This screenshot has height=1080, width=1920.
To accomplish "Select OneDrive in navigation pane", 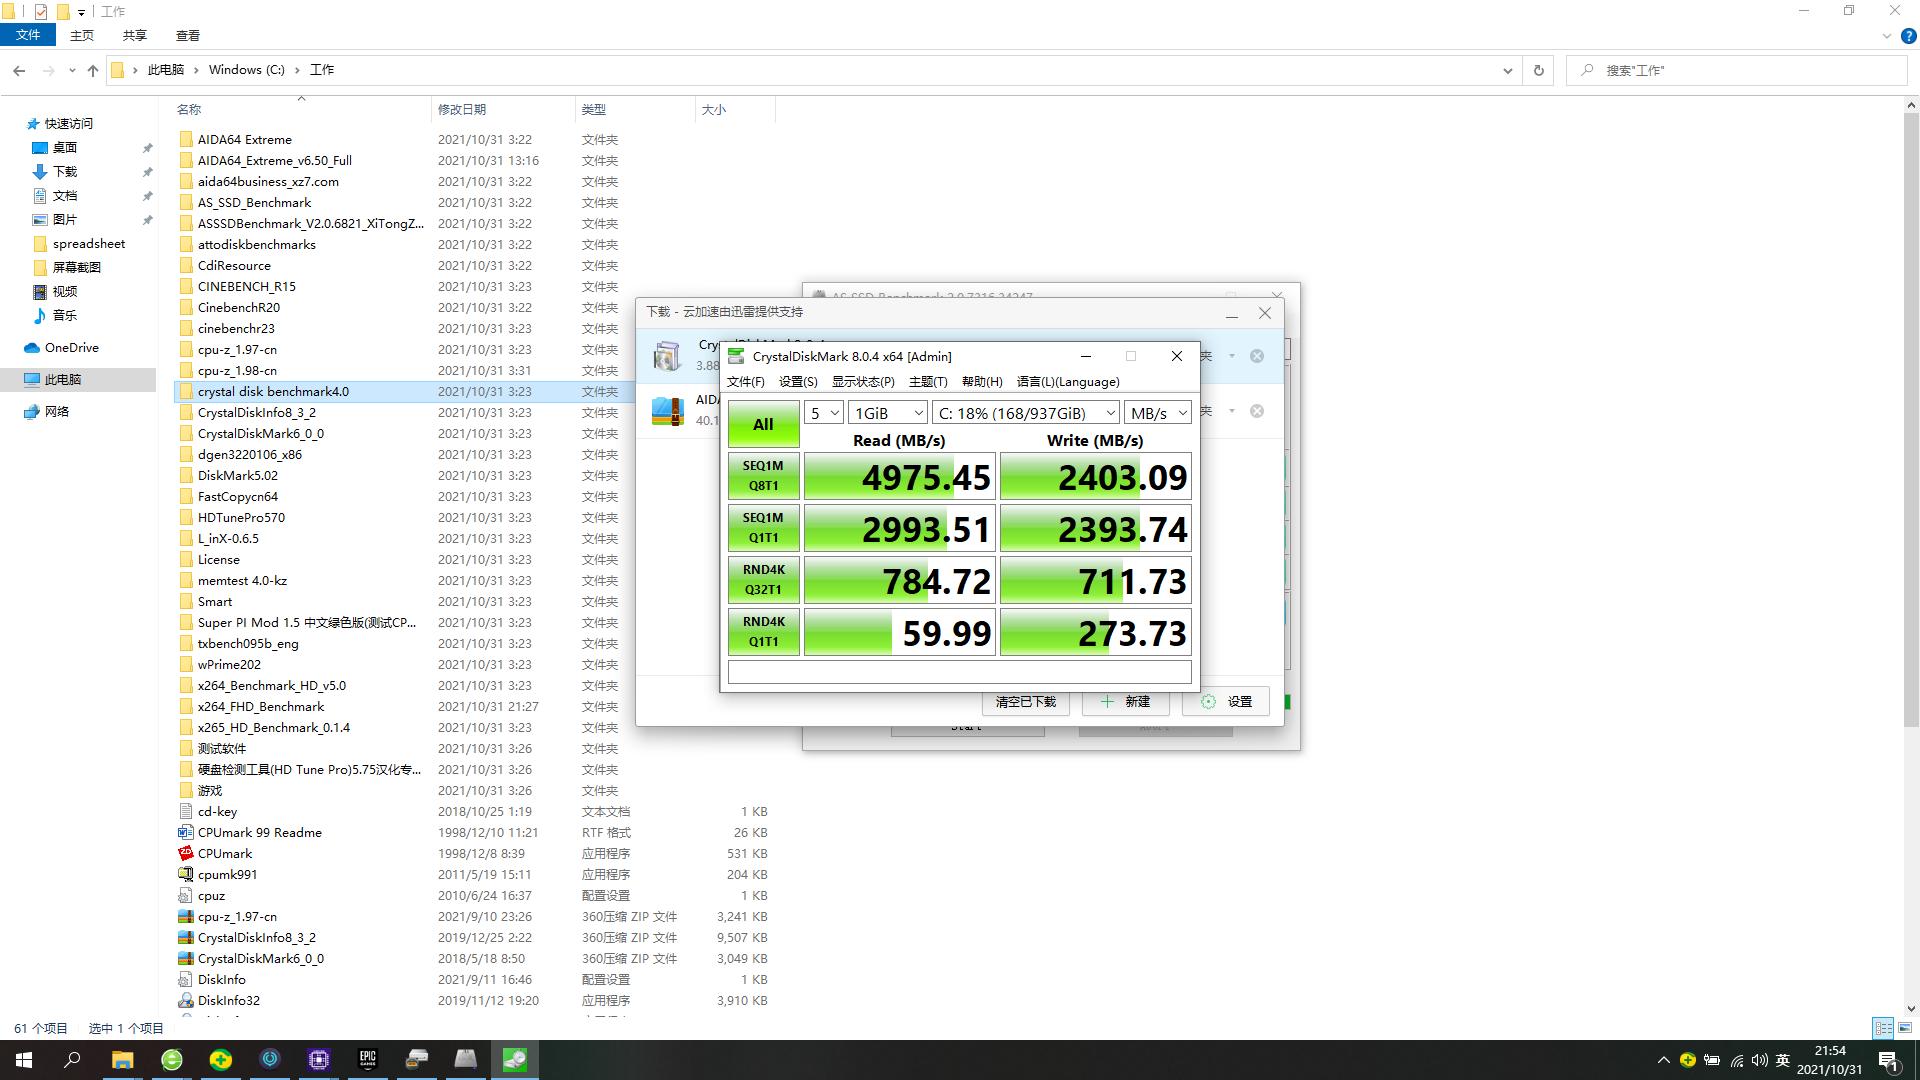I will (71, 348).
